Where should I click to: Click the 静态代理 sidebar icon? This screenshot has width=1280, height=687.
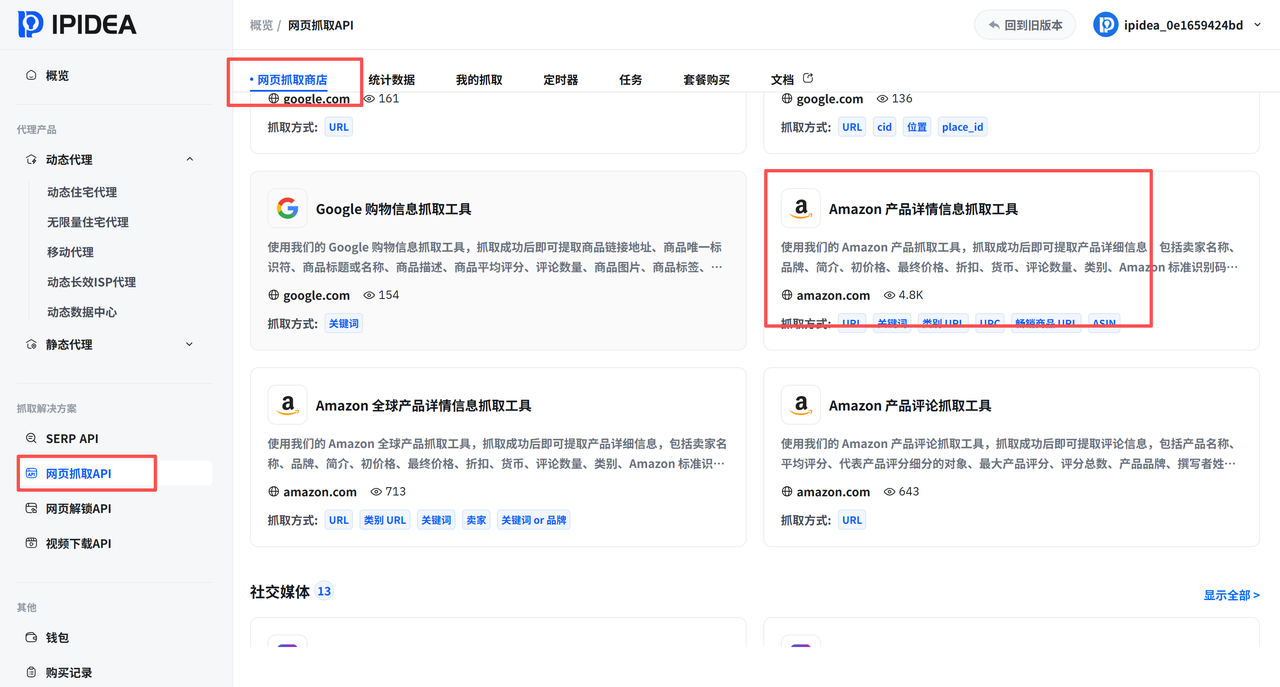coord(31,344)
